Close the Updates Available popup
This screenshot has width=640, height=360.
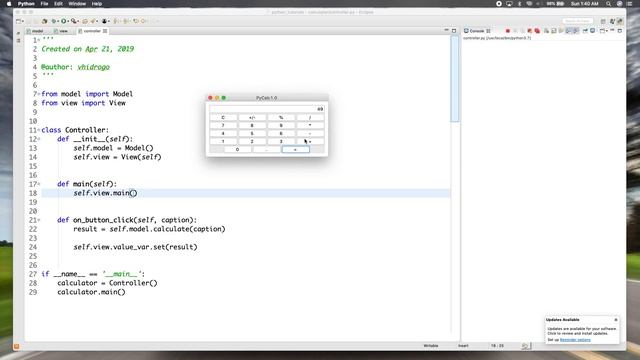[616, 320]
